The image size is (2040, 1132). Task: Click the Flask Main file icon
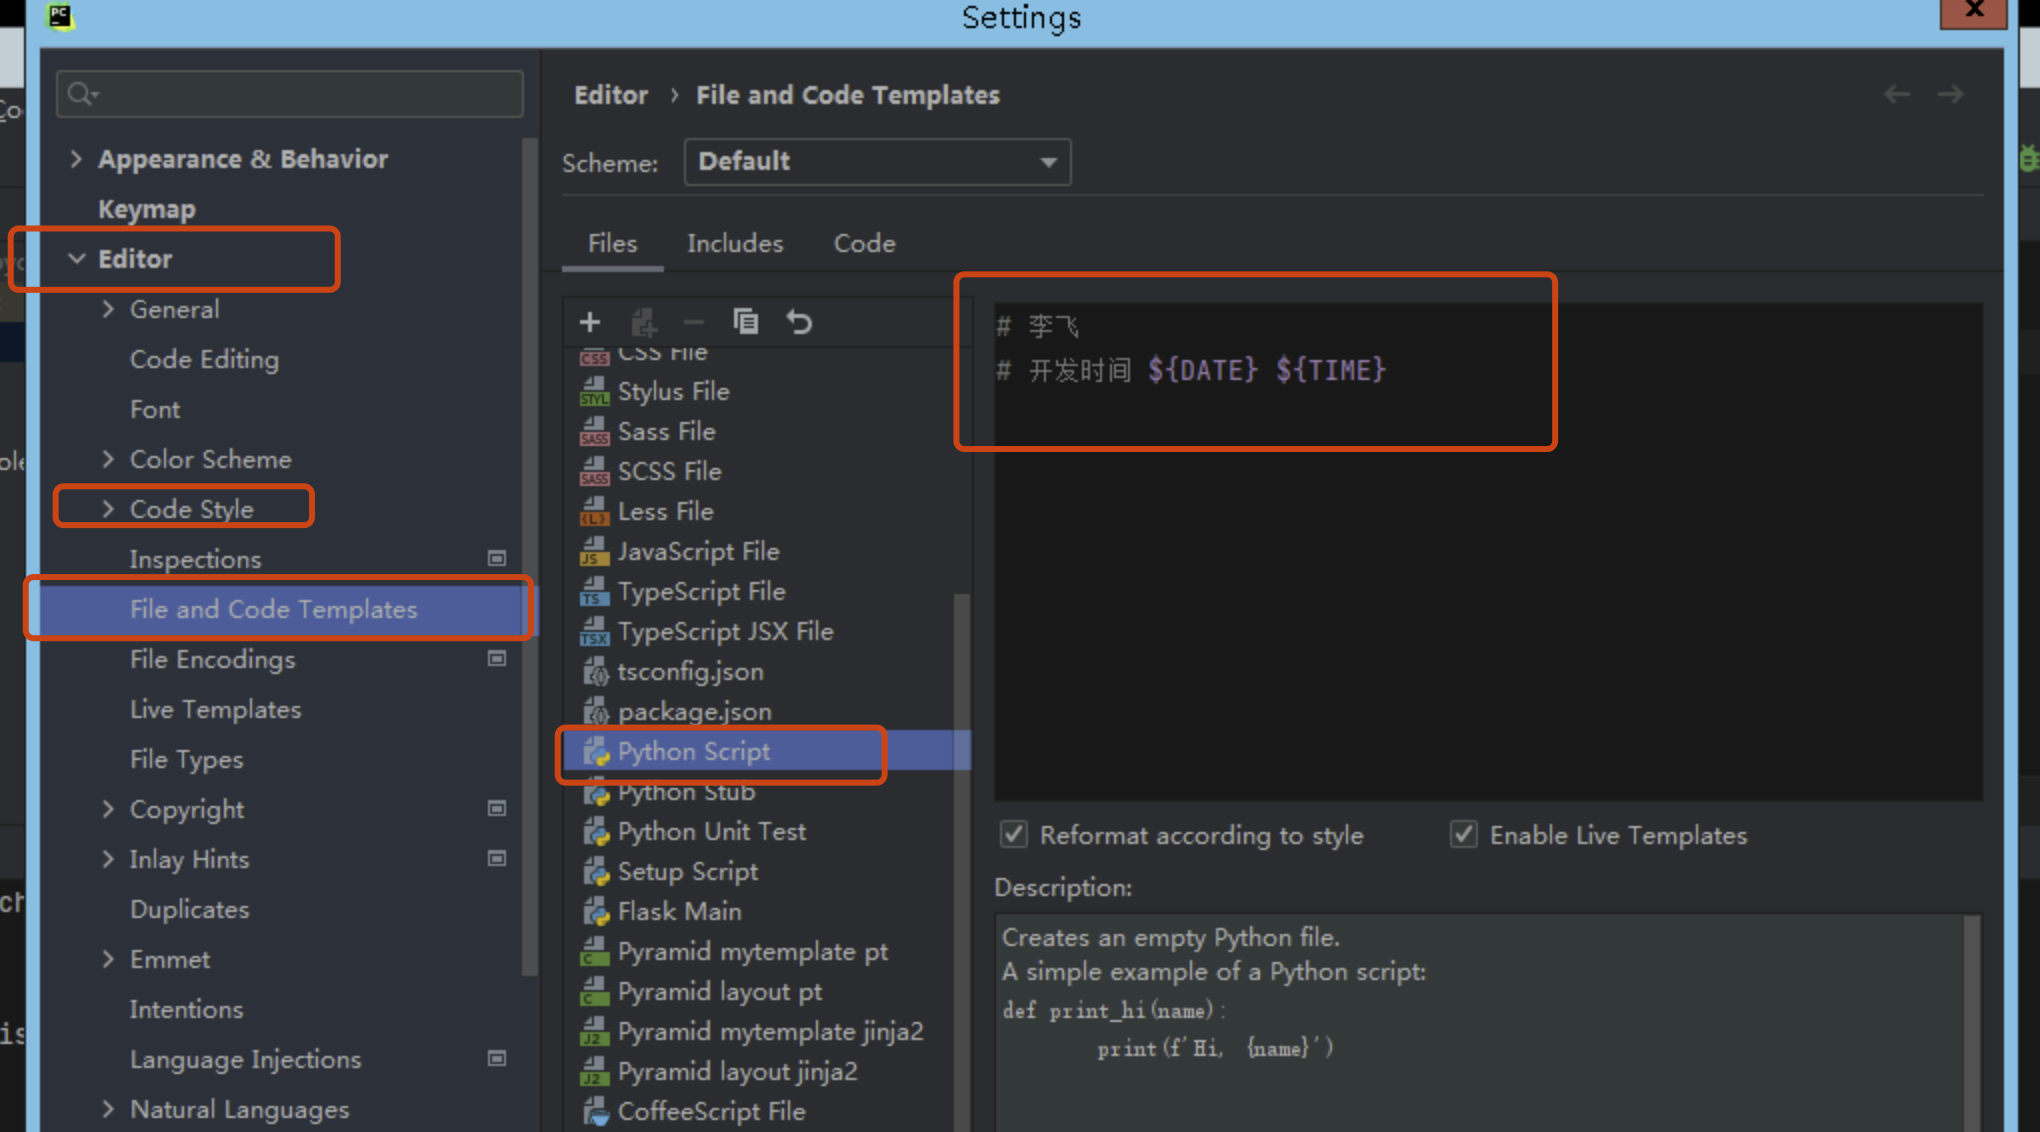[x=596, y=912]
